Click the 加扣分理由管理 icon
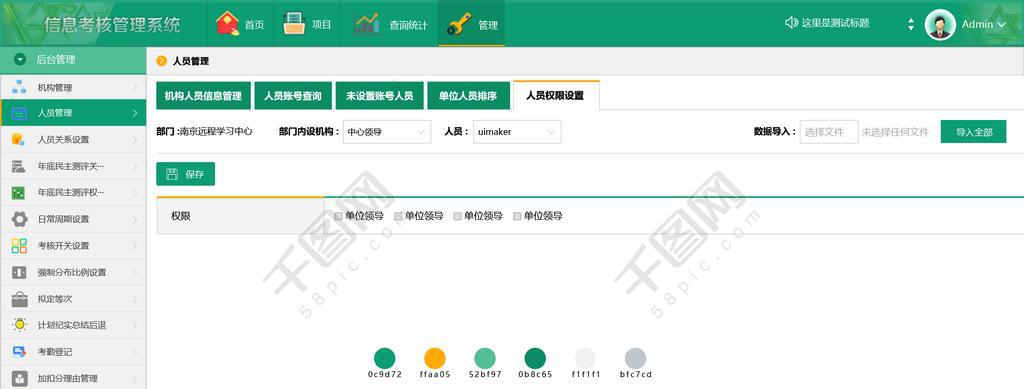This screenshot has width=1024, height=389. (20, 378)
